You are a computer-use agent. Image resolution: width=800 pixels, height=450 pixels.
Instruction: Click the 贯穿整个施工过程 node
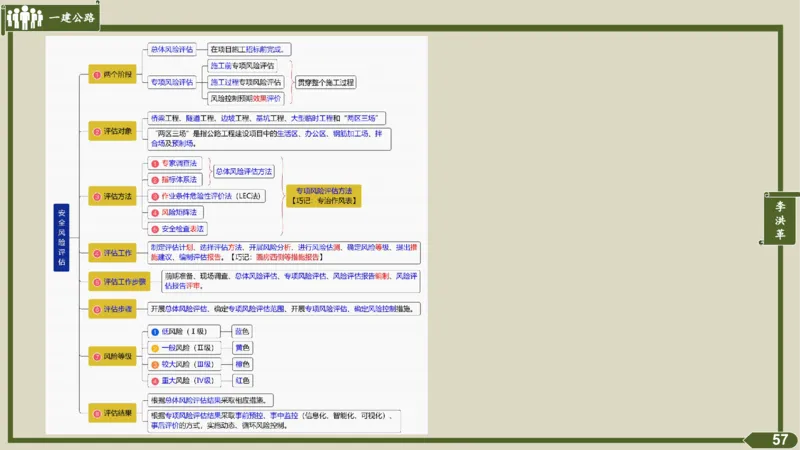(x=326, y=82)
